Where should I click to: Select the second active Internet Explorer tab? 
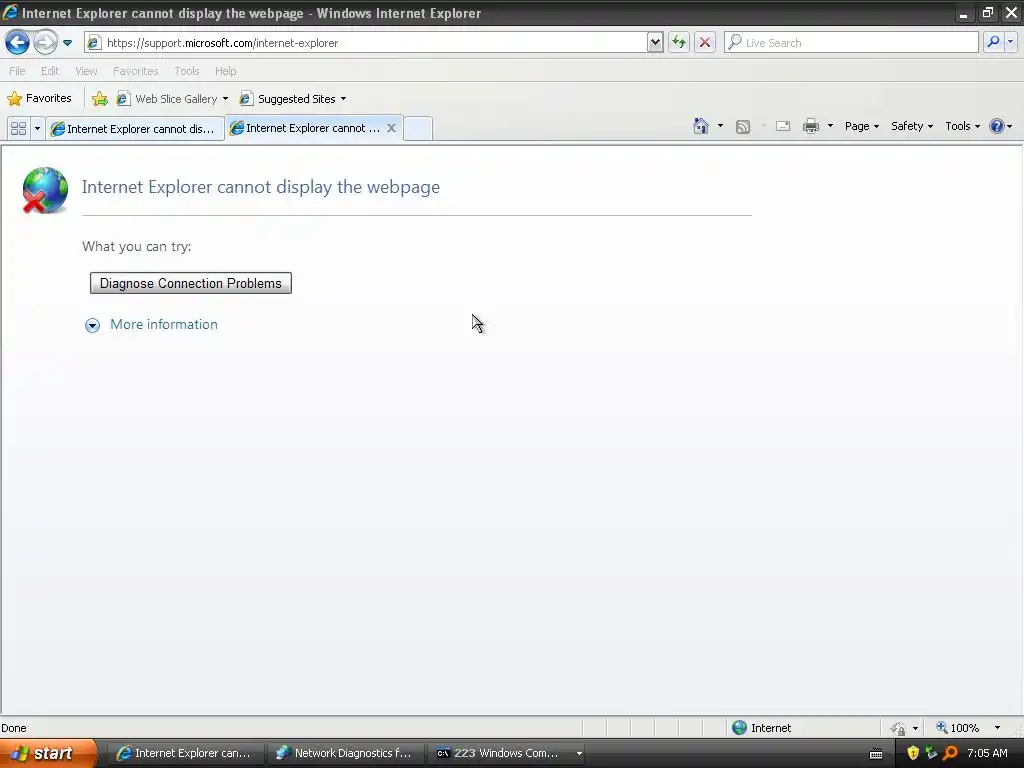306,128
